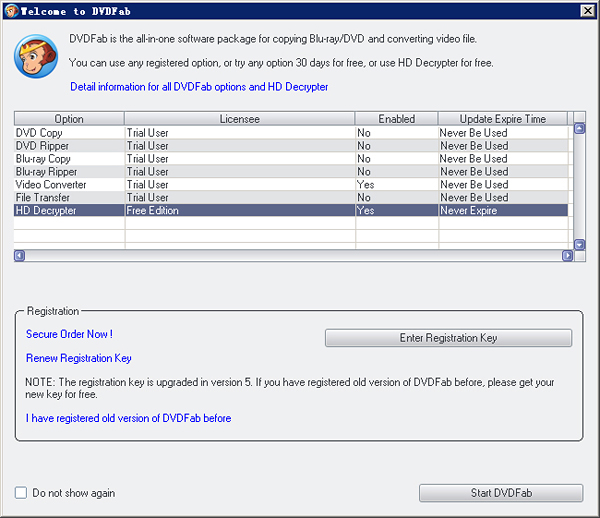The width and height of the screenshot is (600, 518).
Task: Click the table's scroll right arrow
Action: point(567,256)
